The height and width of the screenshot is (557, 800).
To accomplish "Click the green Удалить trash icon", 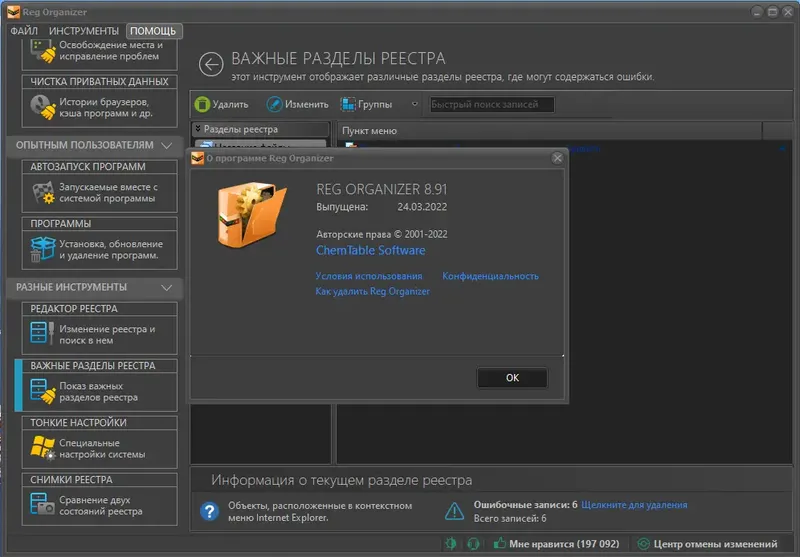I will [202, 104].
